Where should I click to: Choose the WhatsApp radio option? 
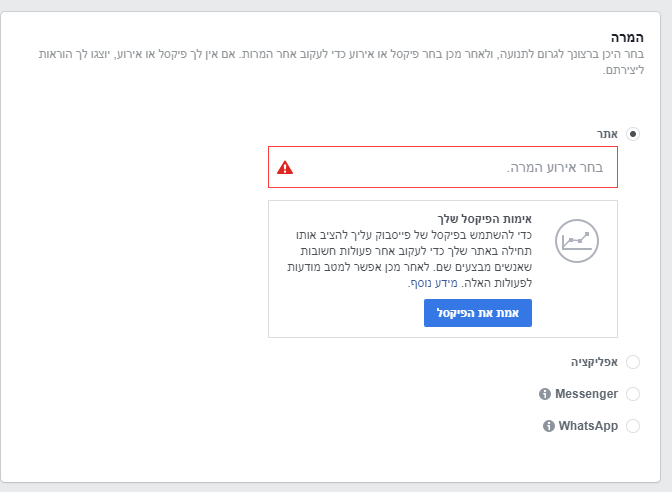[x=633, y=426]
